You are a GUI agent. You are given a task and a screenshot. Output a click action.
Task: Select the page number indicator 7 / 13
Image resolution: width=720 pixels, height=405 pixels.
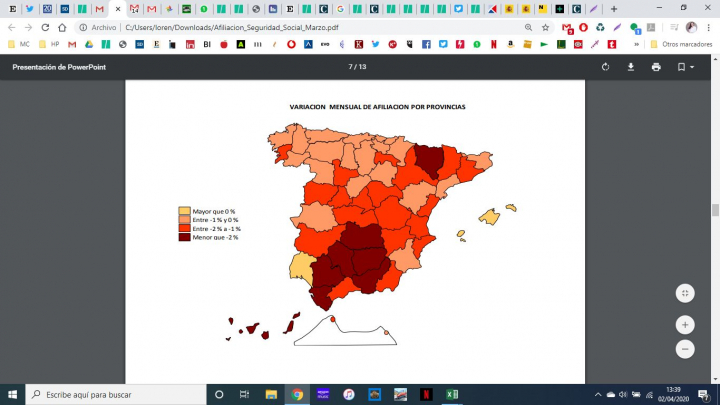357,67
